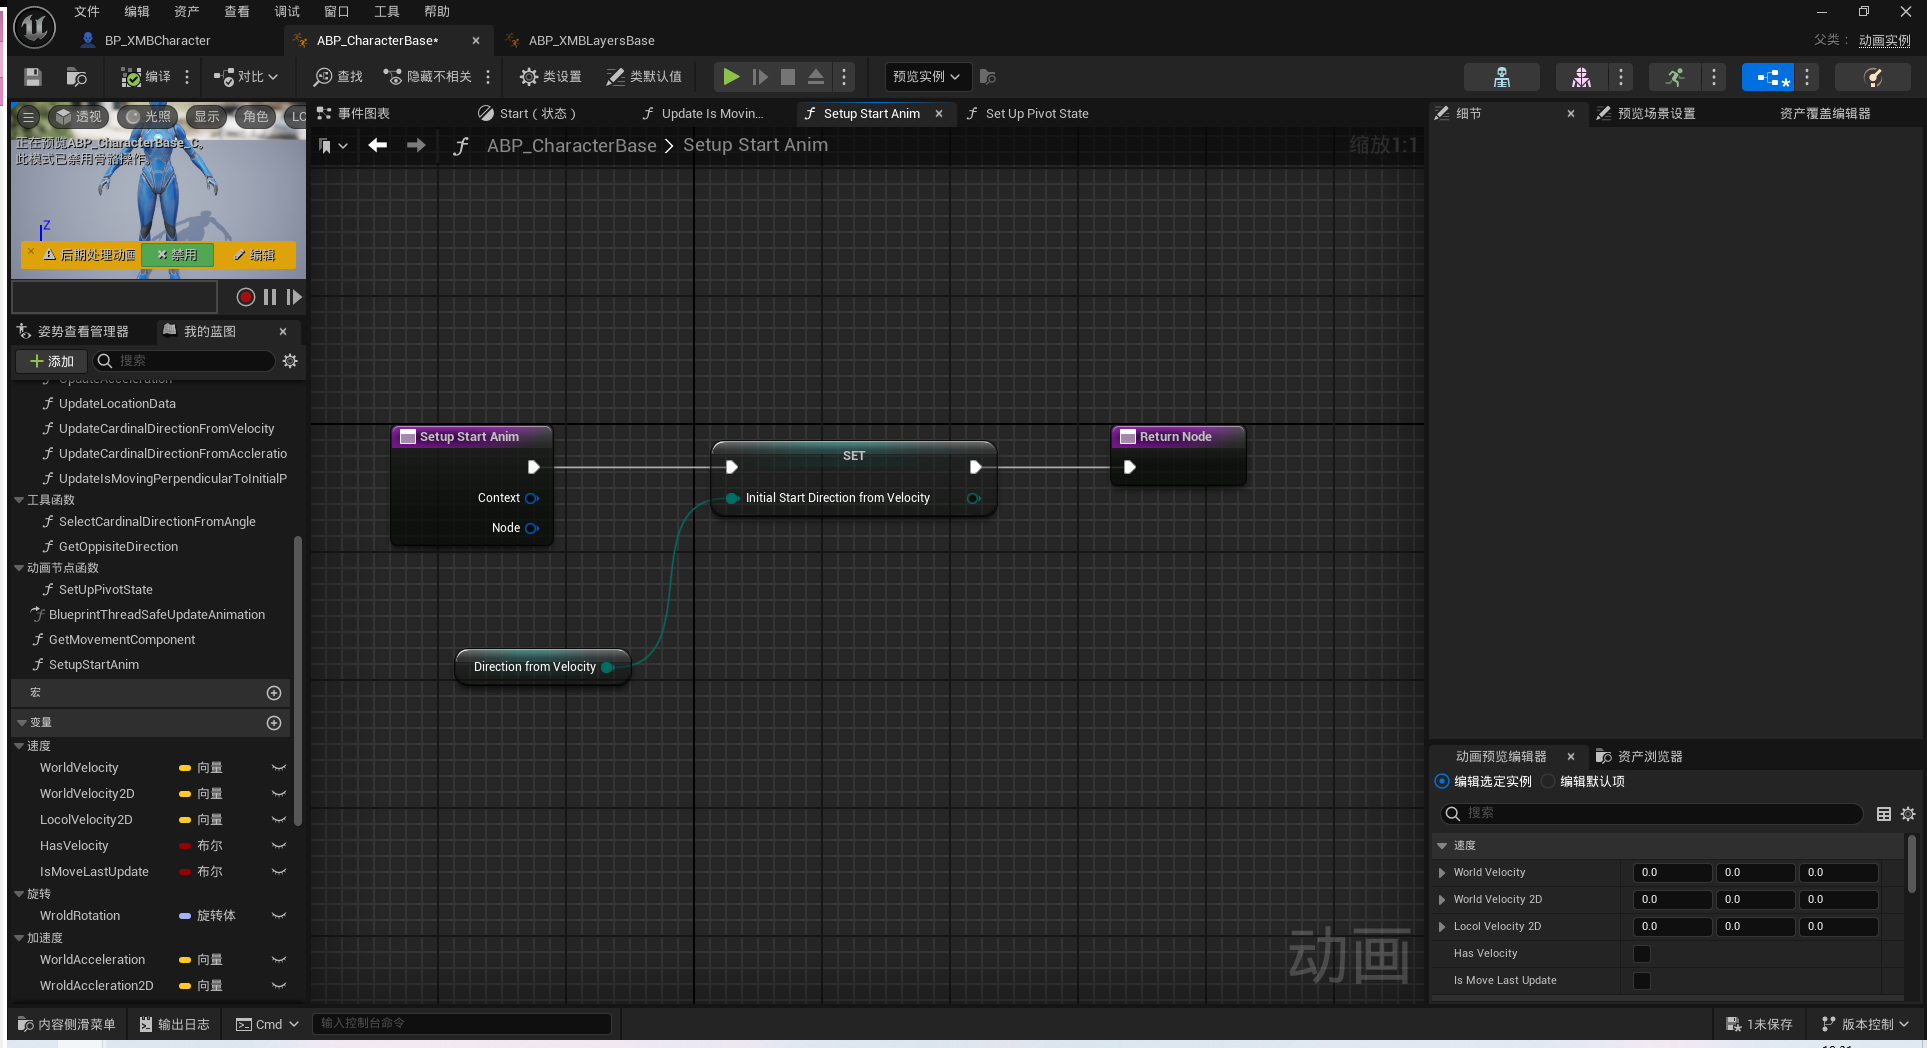This screenshot has height=1048, width=1927.
Task: Toggle visibility eye for HasVelocity variable
Action: (x=279, y=846)
